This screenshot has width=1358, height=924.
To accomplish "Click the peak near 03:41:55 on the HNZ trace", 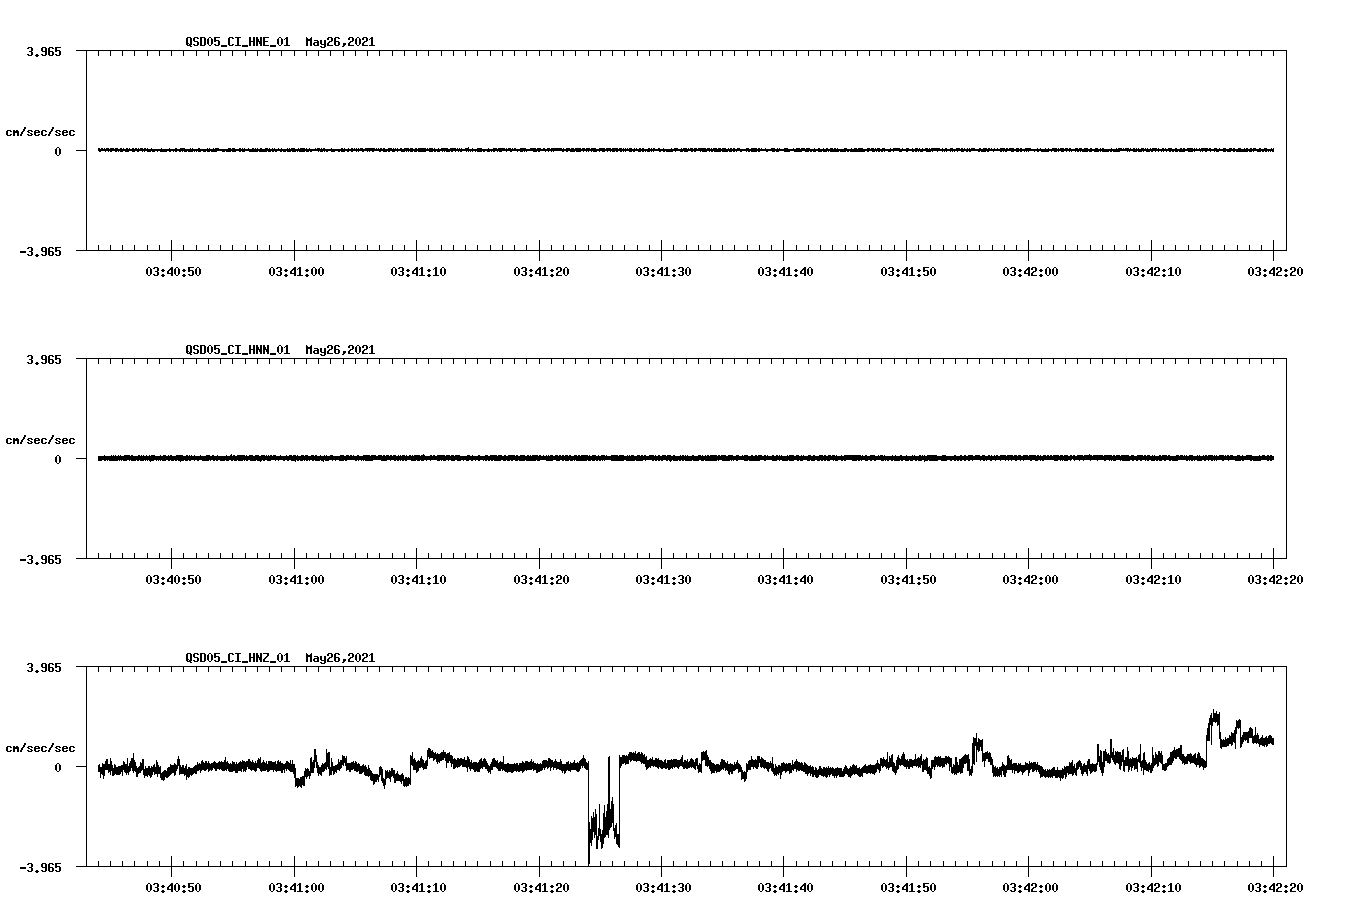I will tap(977, 742).
